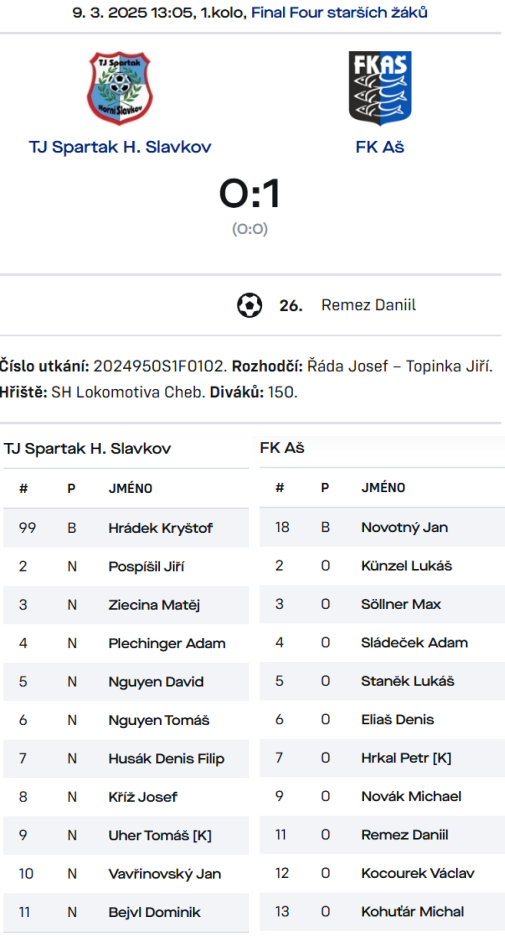Click the TJ Spartak H. Slavkov lineup heading
The height and width of the screenshot is (937, 505).
tap(87, 449)
